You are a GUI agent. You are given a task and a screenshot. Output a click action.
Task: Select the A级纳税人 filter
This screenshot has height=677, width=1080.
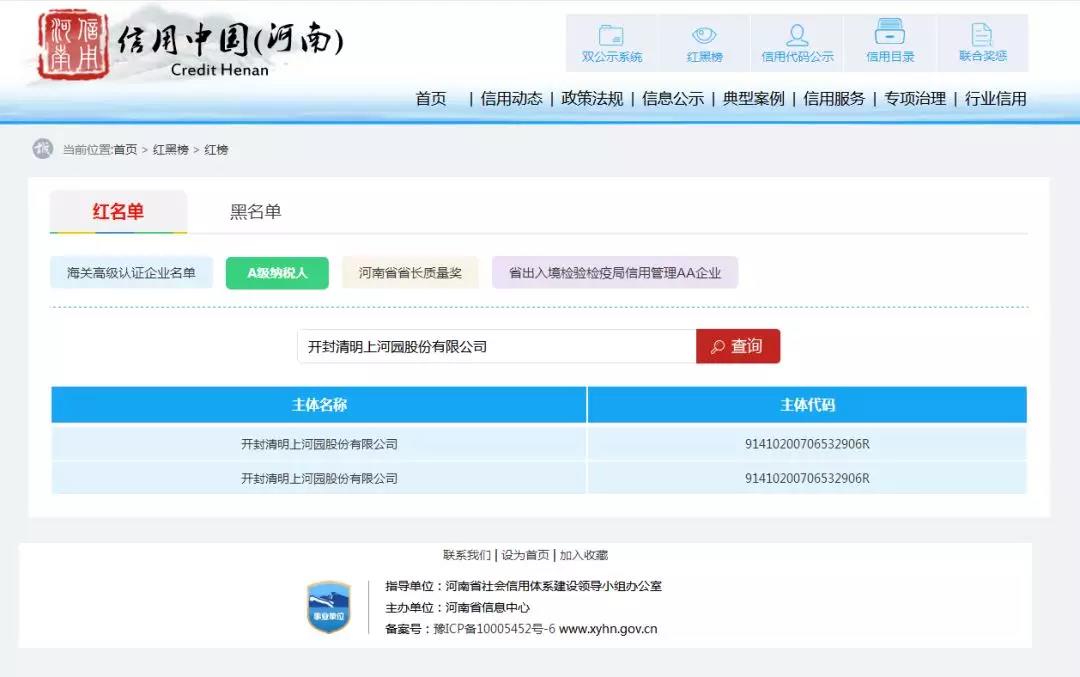277,273
